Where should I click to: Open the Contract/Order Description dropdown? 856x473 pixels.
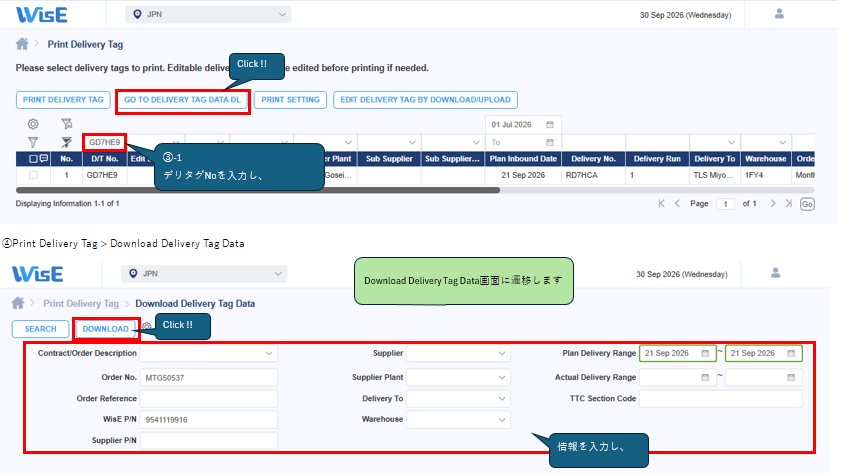click(209, 353)
